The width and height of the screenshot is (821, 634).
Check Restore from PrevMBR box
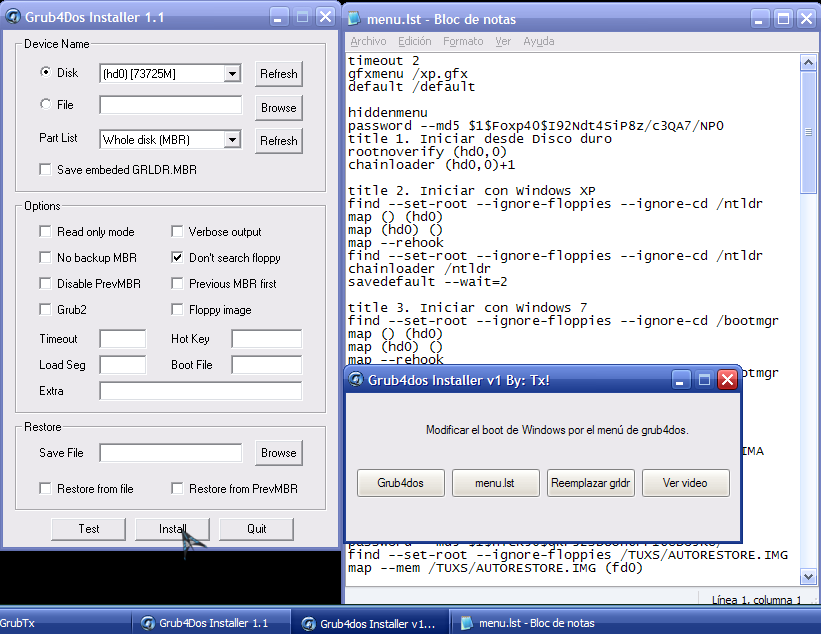(177, 488)
